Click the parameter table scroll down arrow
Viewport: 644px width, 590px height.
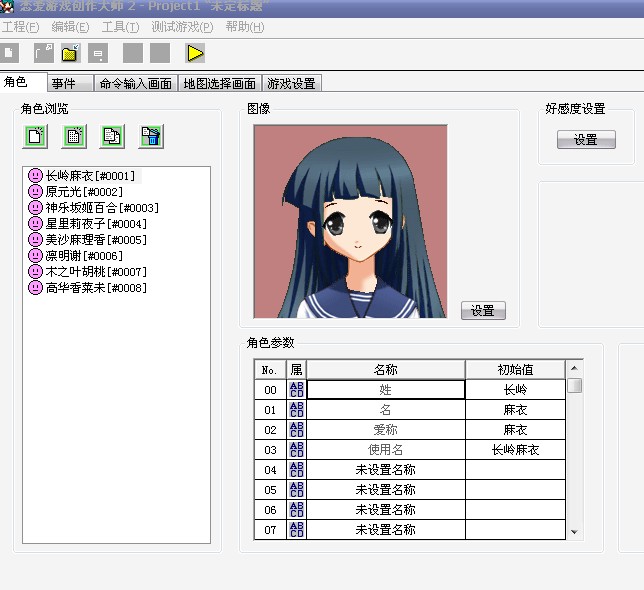pos(574,532)
